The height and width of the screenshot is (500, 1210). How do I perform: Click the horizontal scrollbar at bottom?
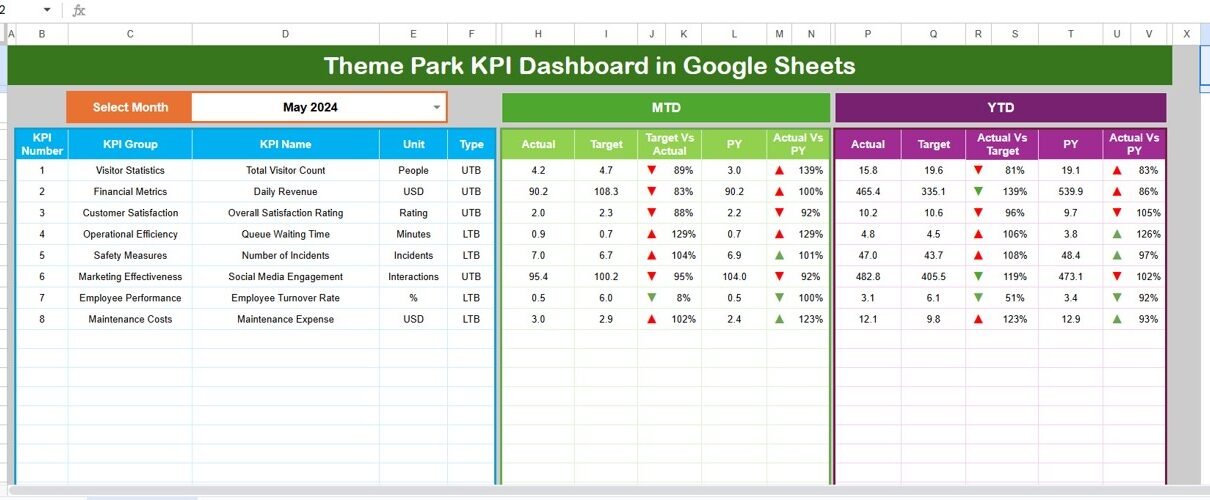tap(600, 491)
